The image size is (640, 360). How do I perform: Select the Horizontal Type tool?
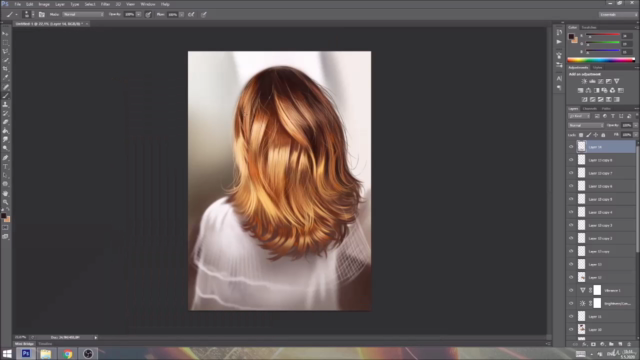5,167
